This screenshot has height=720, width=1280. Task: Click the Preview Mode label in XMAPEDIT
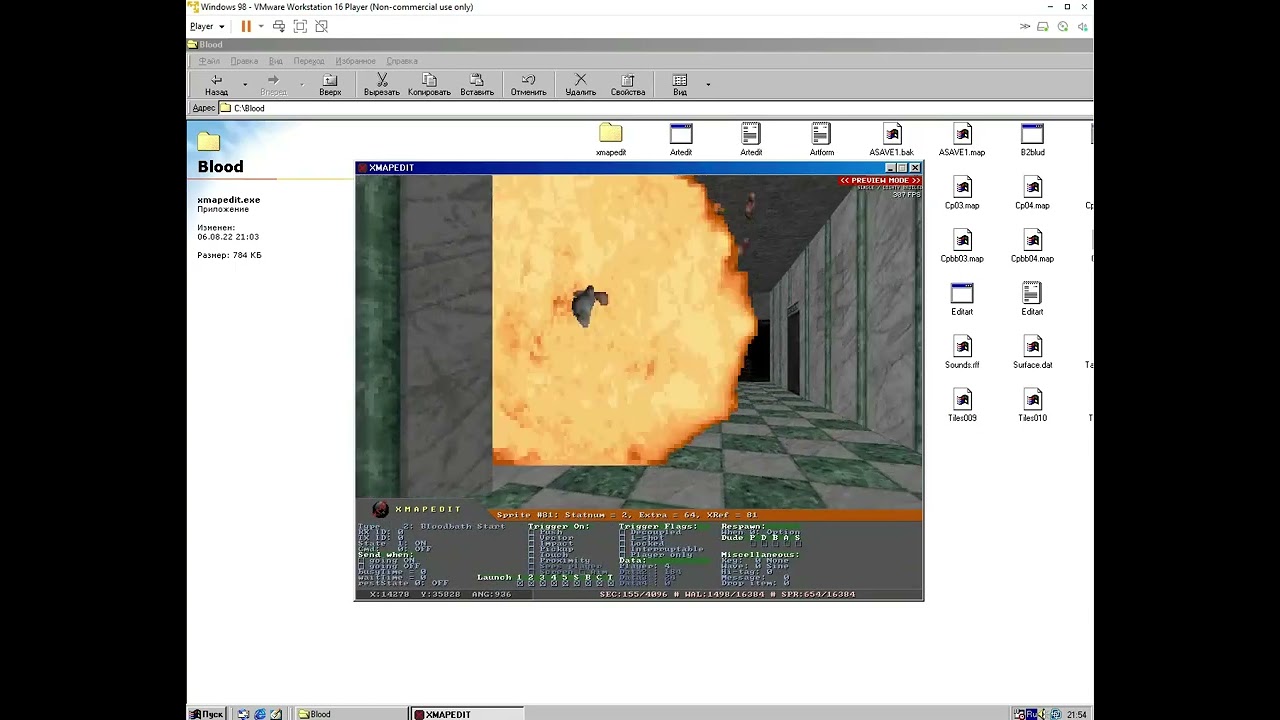pos(880,181)
